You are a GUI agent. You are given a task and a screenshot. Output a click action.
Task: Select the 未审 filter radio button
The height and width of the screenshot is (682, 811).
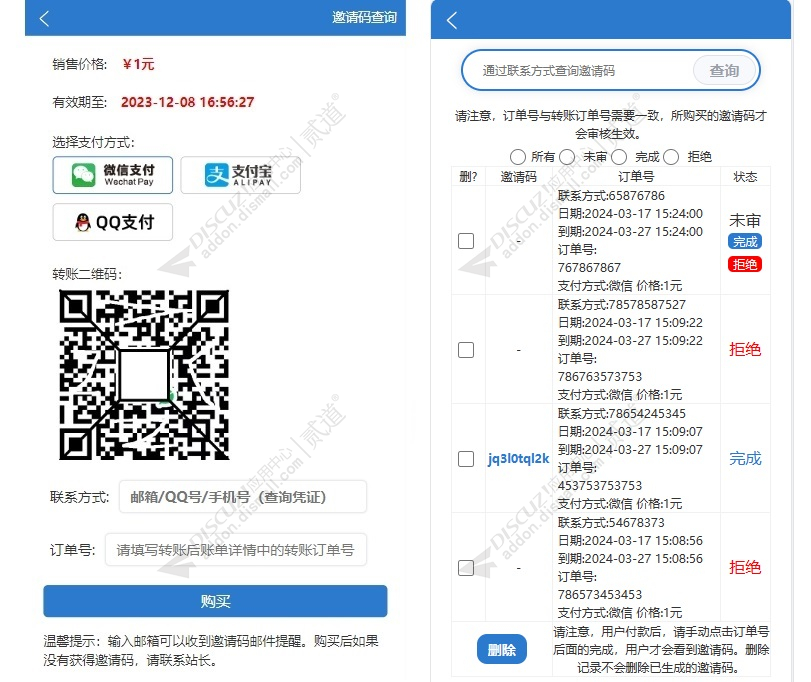tap(568, 157)
